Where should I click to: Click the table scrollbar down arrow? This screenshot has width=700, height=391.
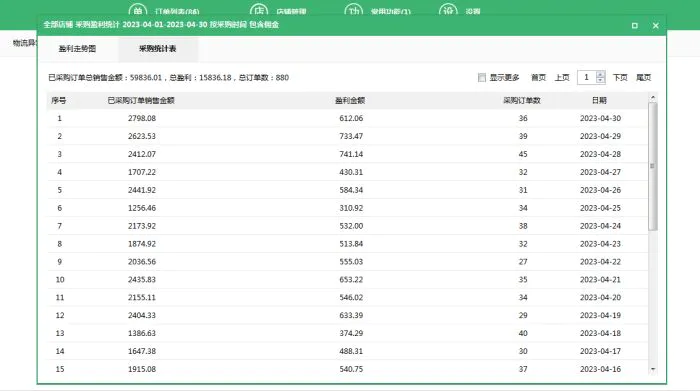(x=653, y=370)
